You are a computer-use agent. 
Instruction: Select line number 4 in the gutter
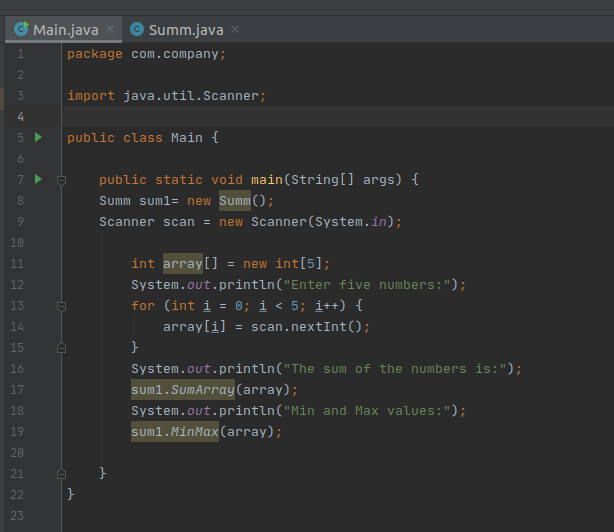pos(20,117)
